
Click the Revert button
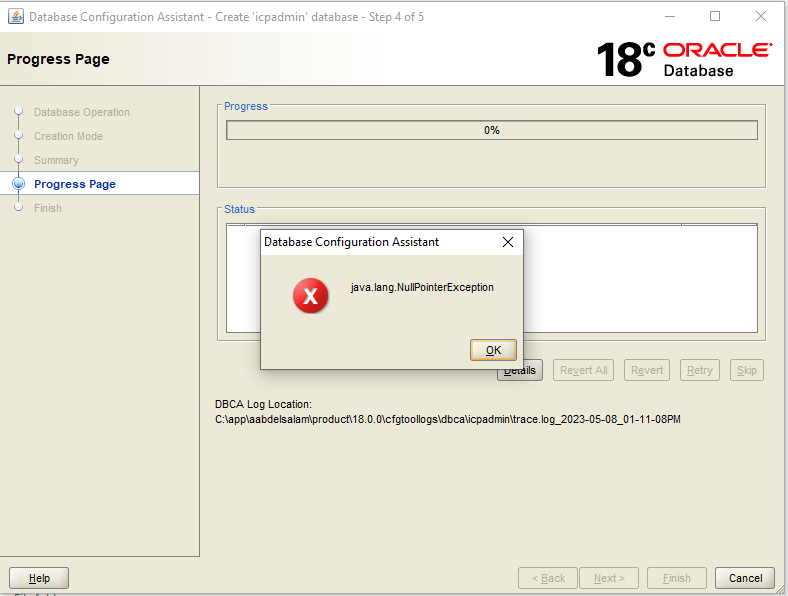pyautogui.click(x=647, y=370)
